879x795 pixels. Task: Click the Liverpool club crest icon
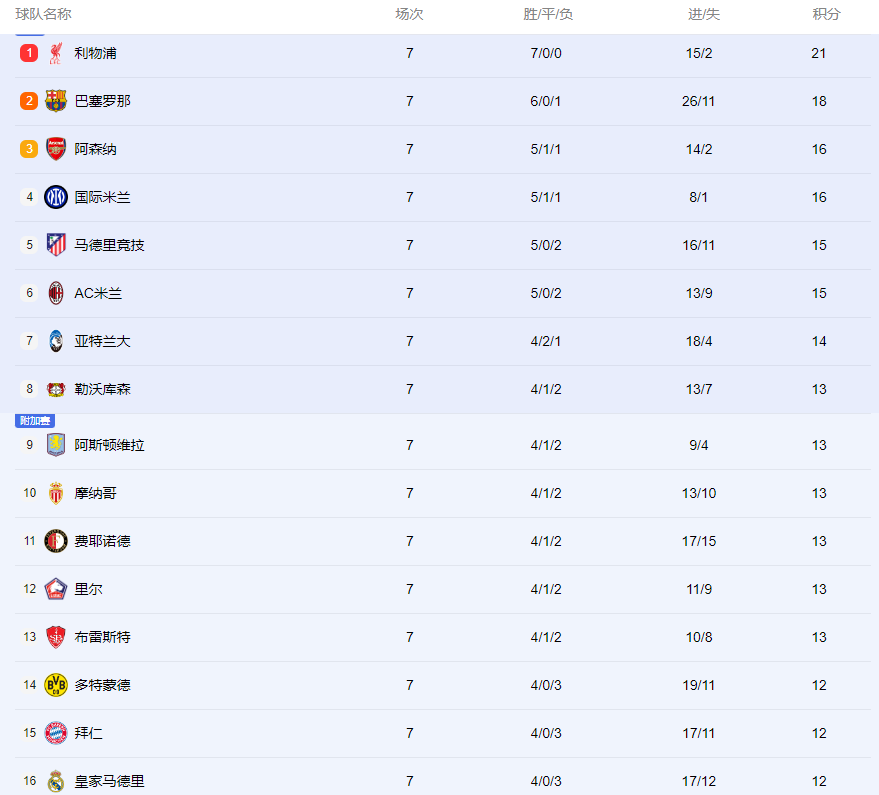(x=55, y=53)
